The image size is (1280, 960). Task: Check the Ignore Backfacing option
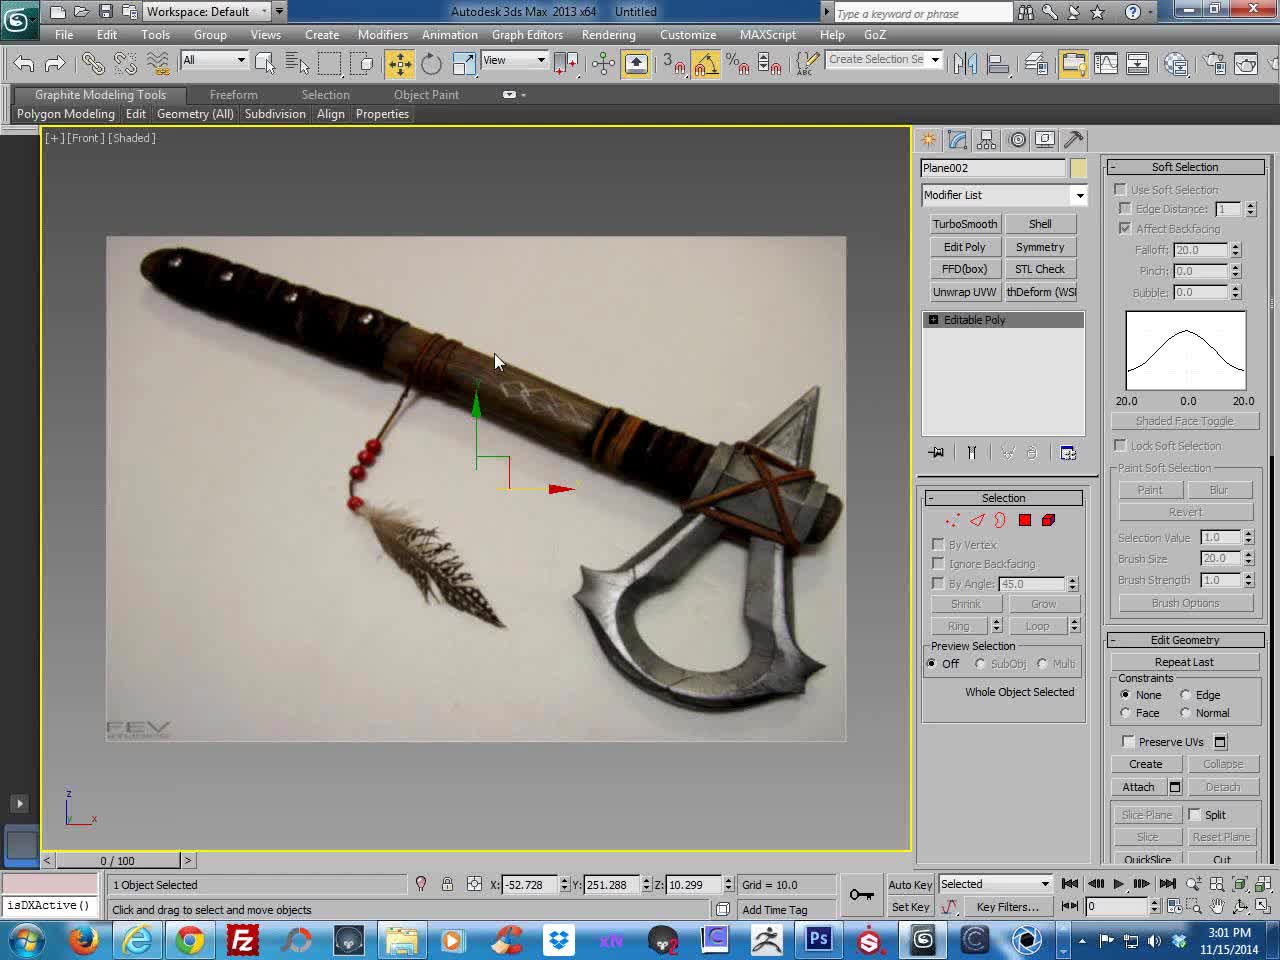click(x=938, y=563)
